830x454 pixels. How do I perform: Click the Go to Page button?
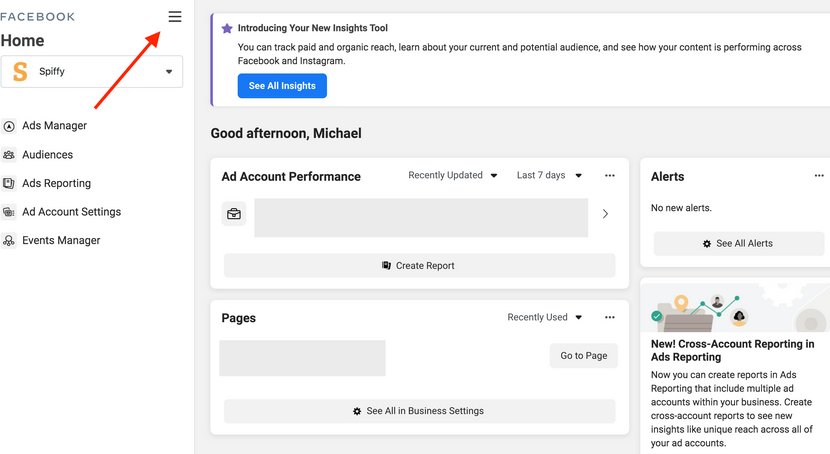pos(583,356)
